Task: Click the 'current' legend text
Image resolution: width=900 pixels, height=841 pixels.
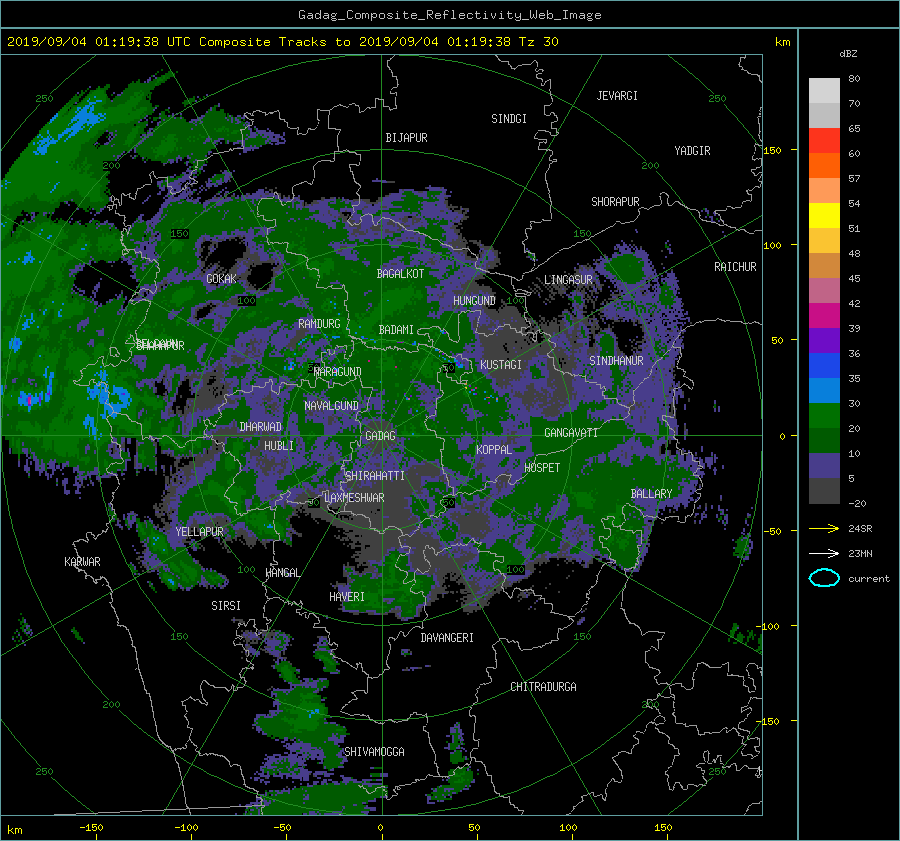Action: (869, 579)
